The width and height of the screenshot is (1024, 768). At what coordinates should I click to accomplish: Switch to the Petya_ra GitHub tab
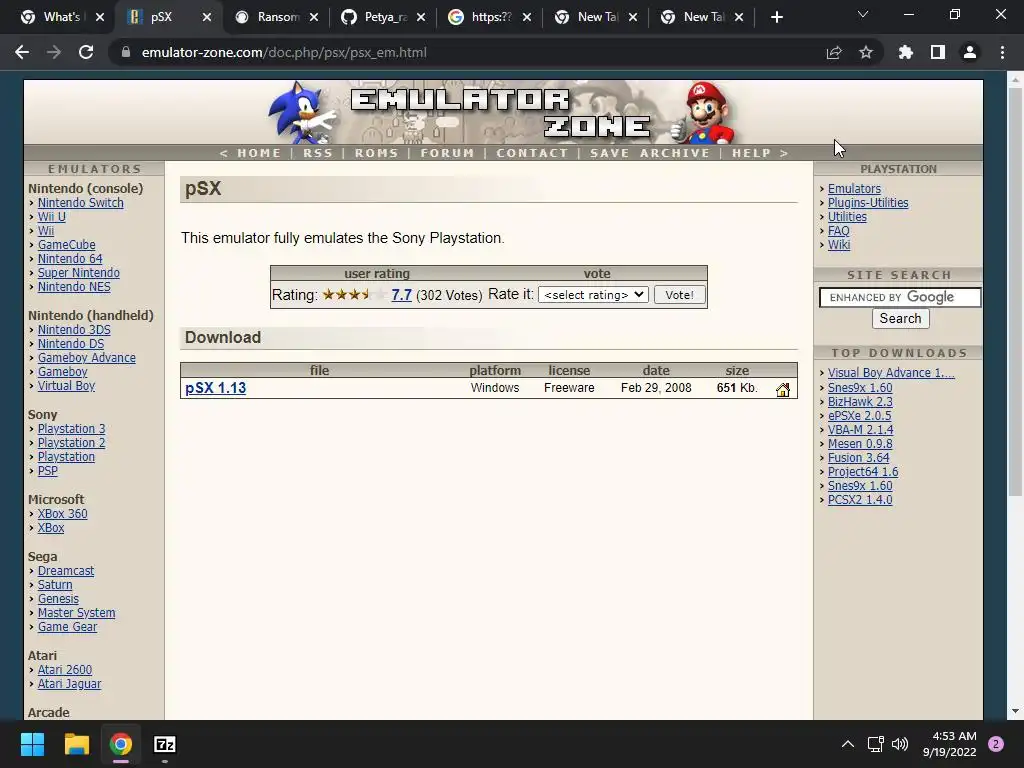pyautogui.click(x=375, y=17)
